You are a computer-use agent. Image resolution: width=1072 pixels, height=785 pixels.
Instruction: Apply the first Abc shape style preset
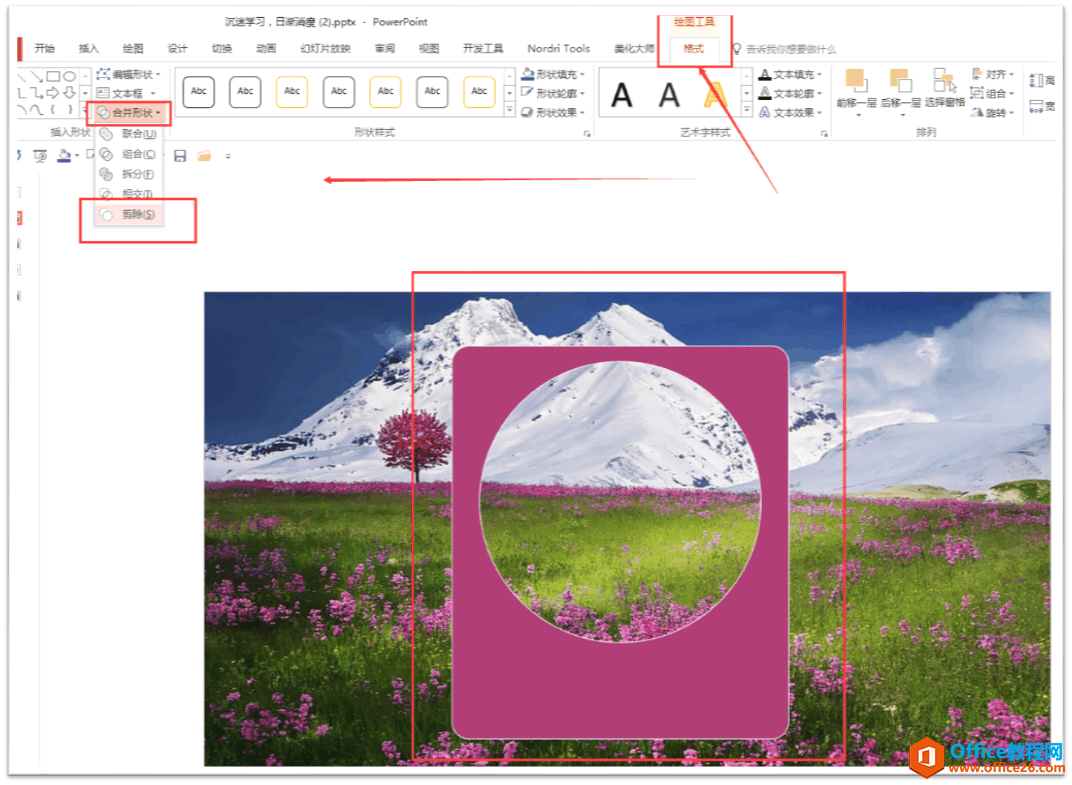pyautogui.click(x=198, y=92)
